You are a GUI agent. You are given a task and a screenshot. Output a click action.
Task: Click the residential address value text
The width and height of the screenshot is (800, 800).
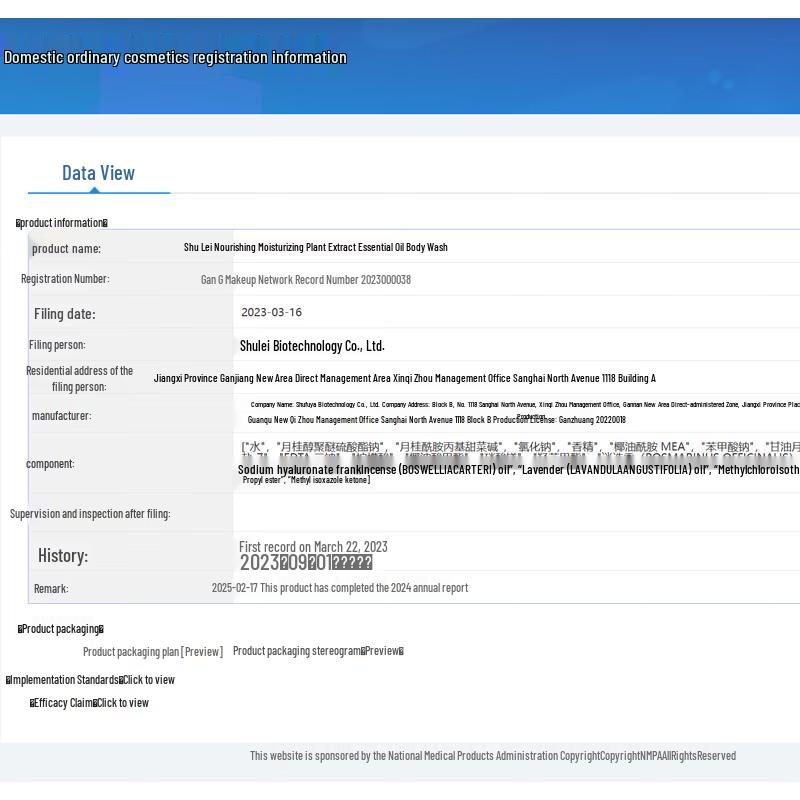404,379
